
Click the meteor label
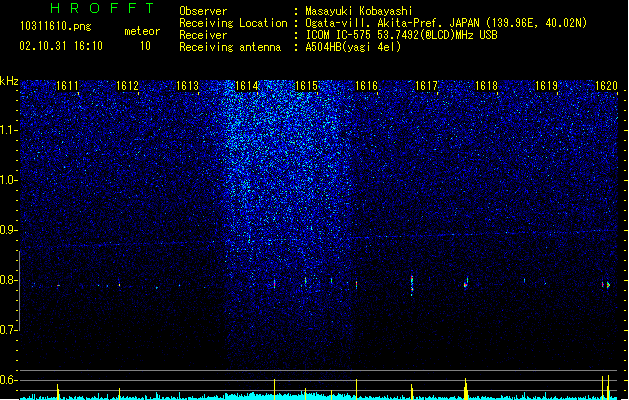tap(142, 31)
